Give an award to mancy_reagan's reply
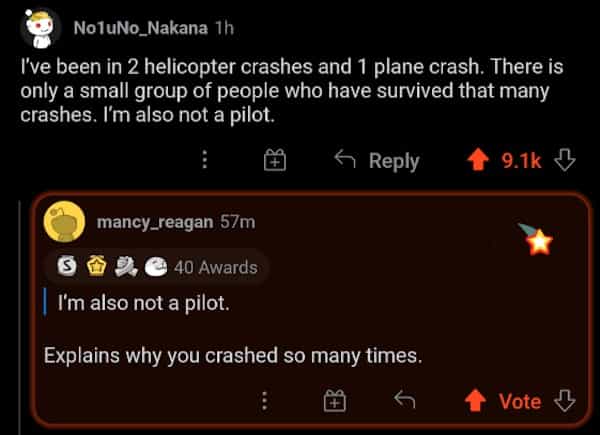 [x=335, y=401]
